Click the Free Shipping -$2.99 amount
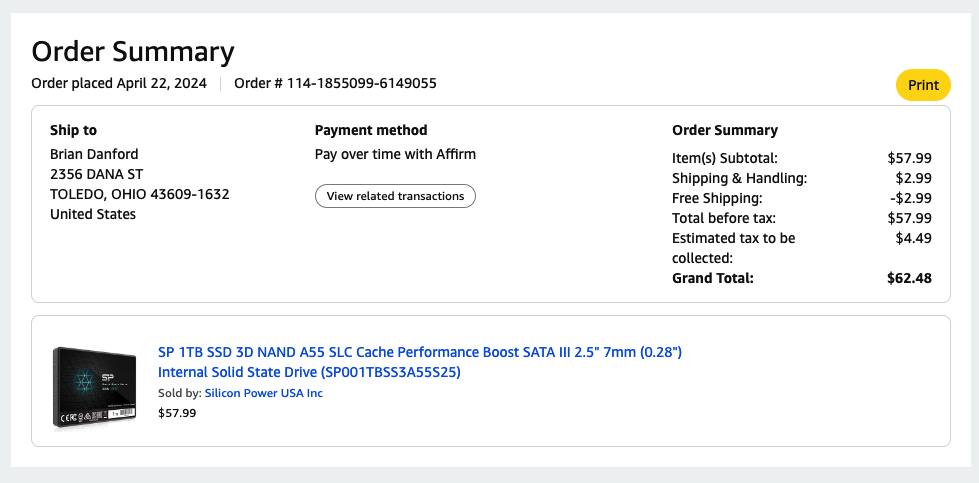The image size is (979, 483). [x=910, y=198]
